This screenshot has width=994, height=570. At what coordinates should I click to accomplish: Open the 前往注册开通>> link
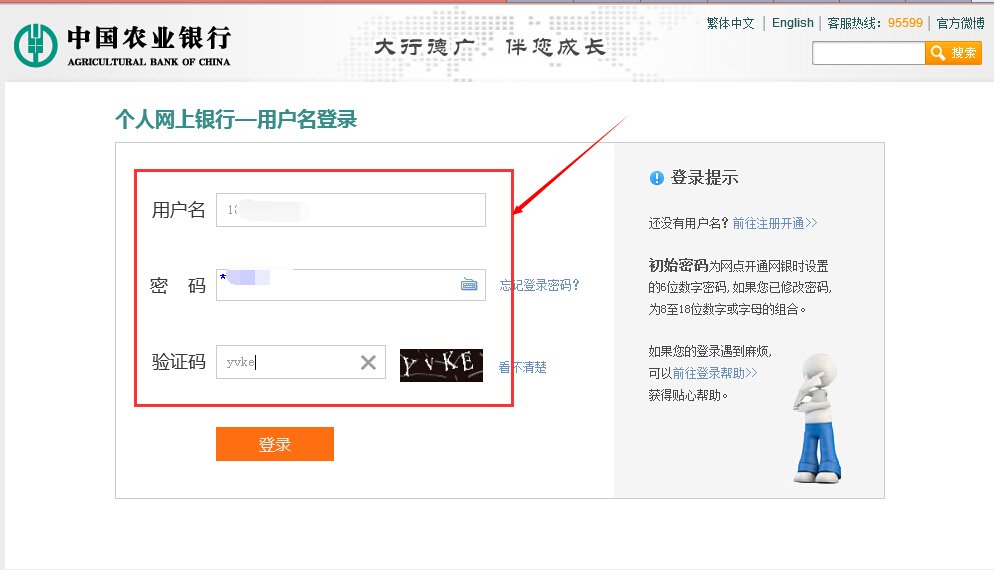[775, 223]
